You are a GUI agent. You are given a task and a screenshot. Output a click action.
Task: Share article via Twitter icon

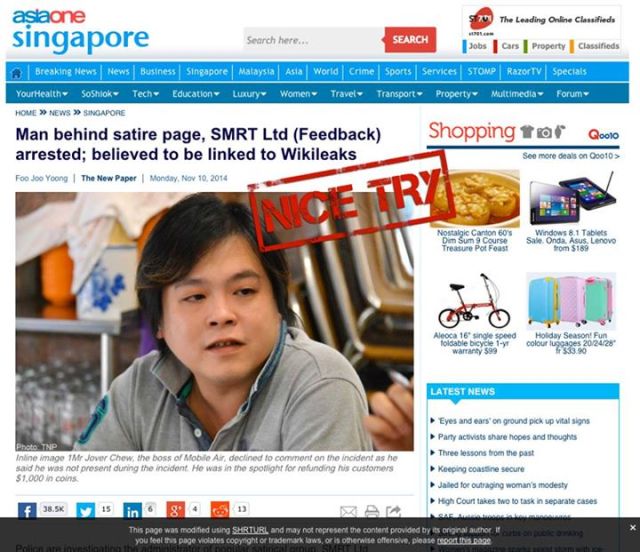[x=85, y=510]
